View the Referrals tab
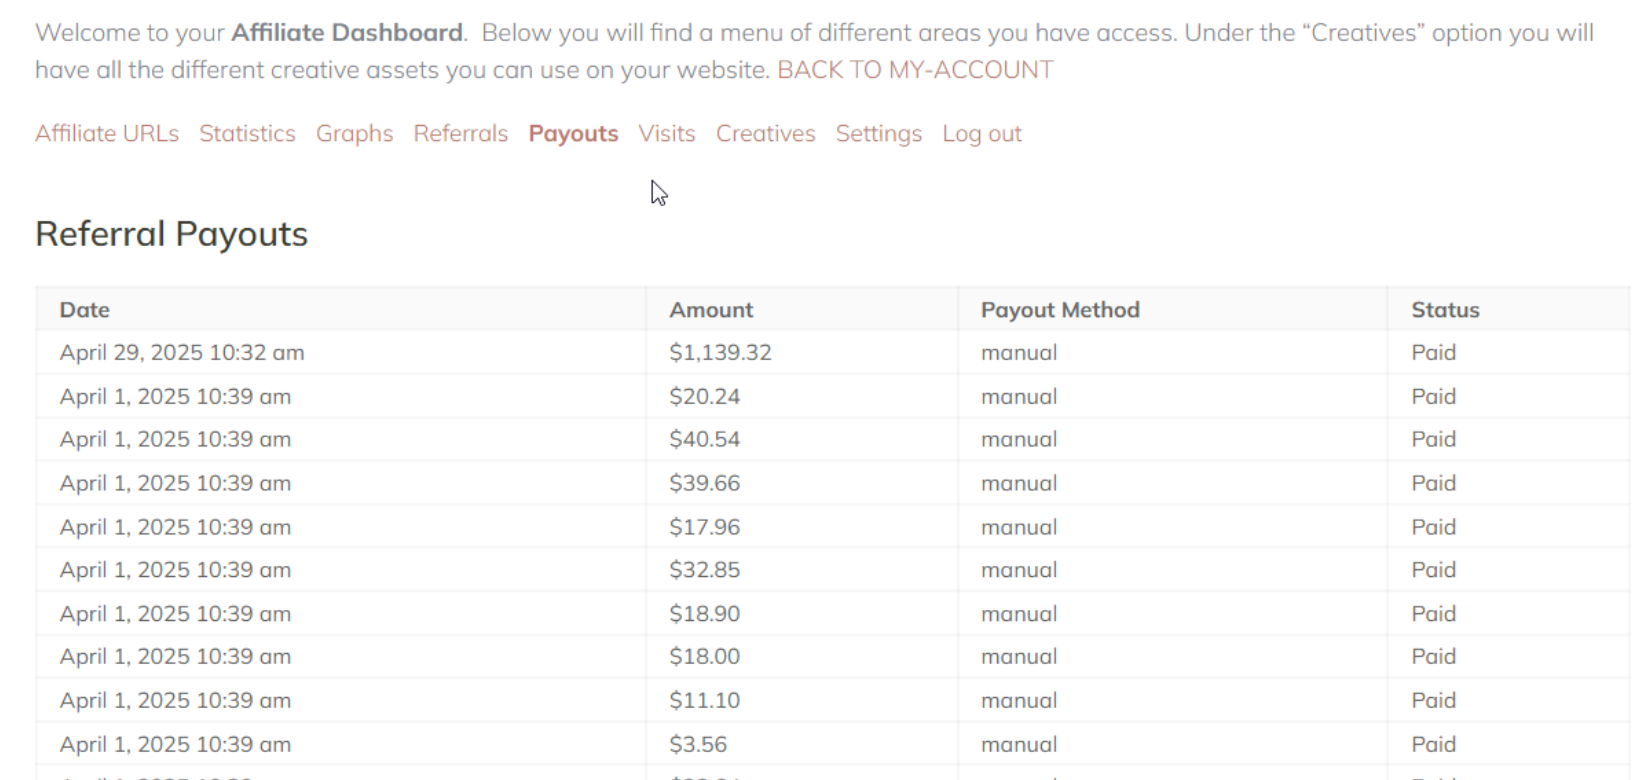 point(461,133)
